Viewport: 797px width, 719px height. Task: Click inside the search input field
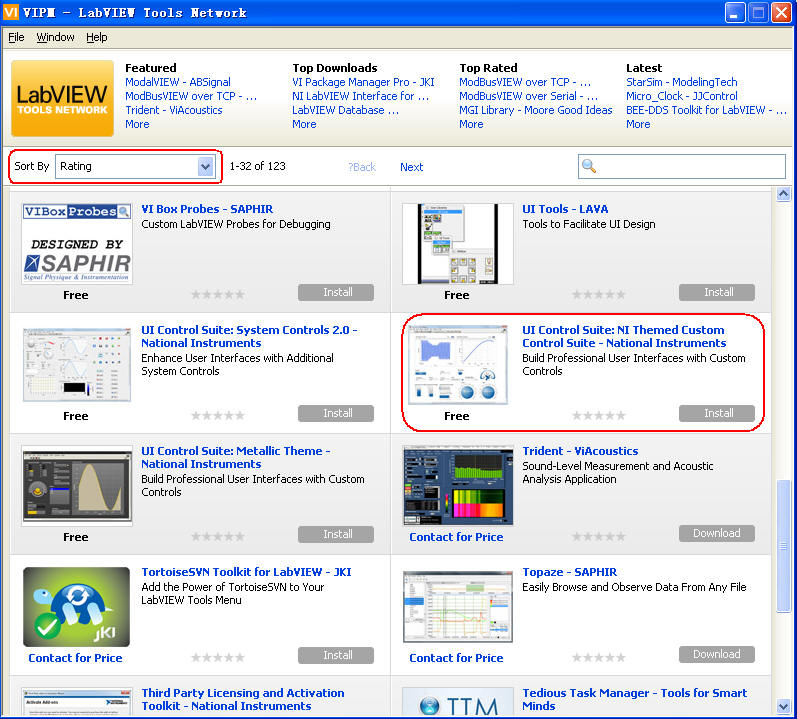coord(690,167)
